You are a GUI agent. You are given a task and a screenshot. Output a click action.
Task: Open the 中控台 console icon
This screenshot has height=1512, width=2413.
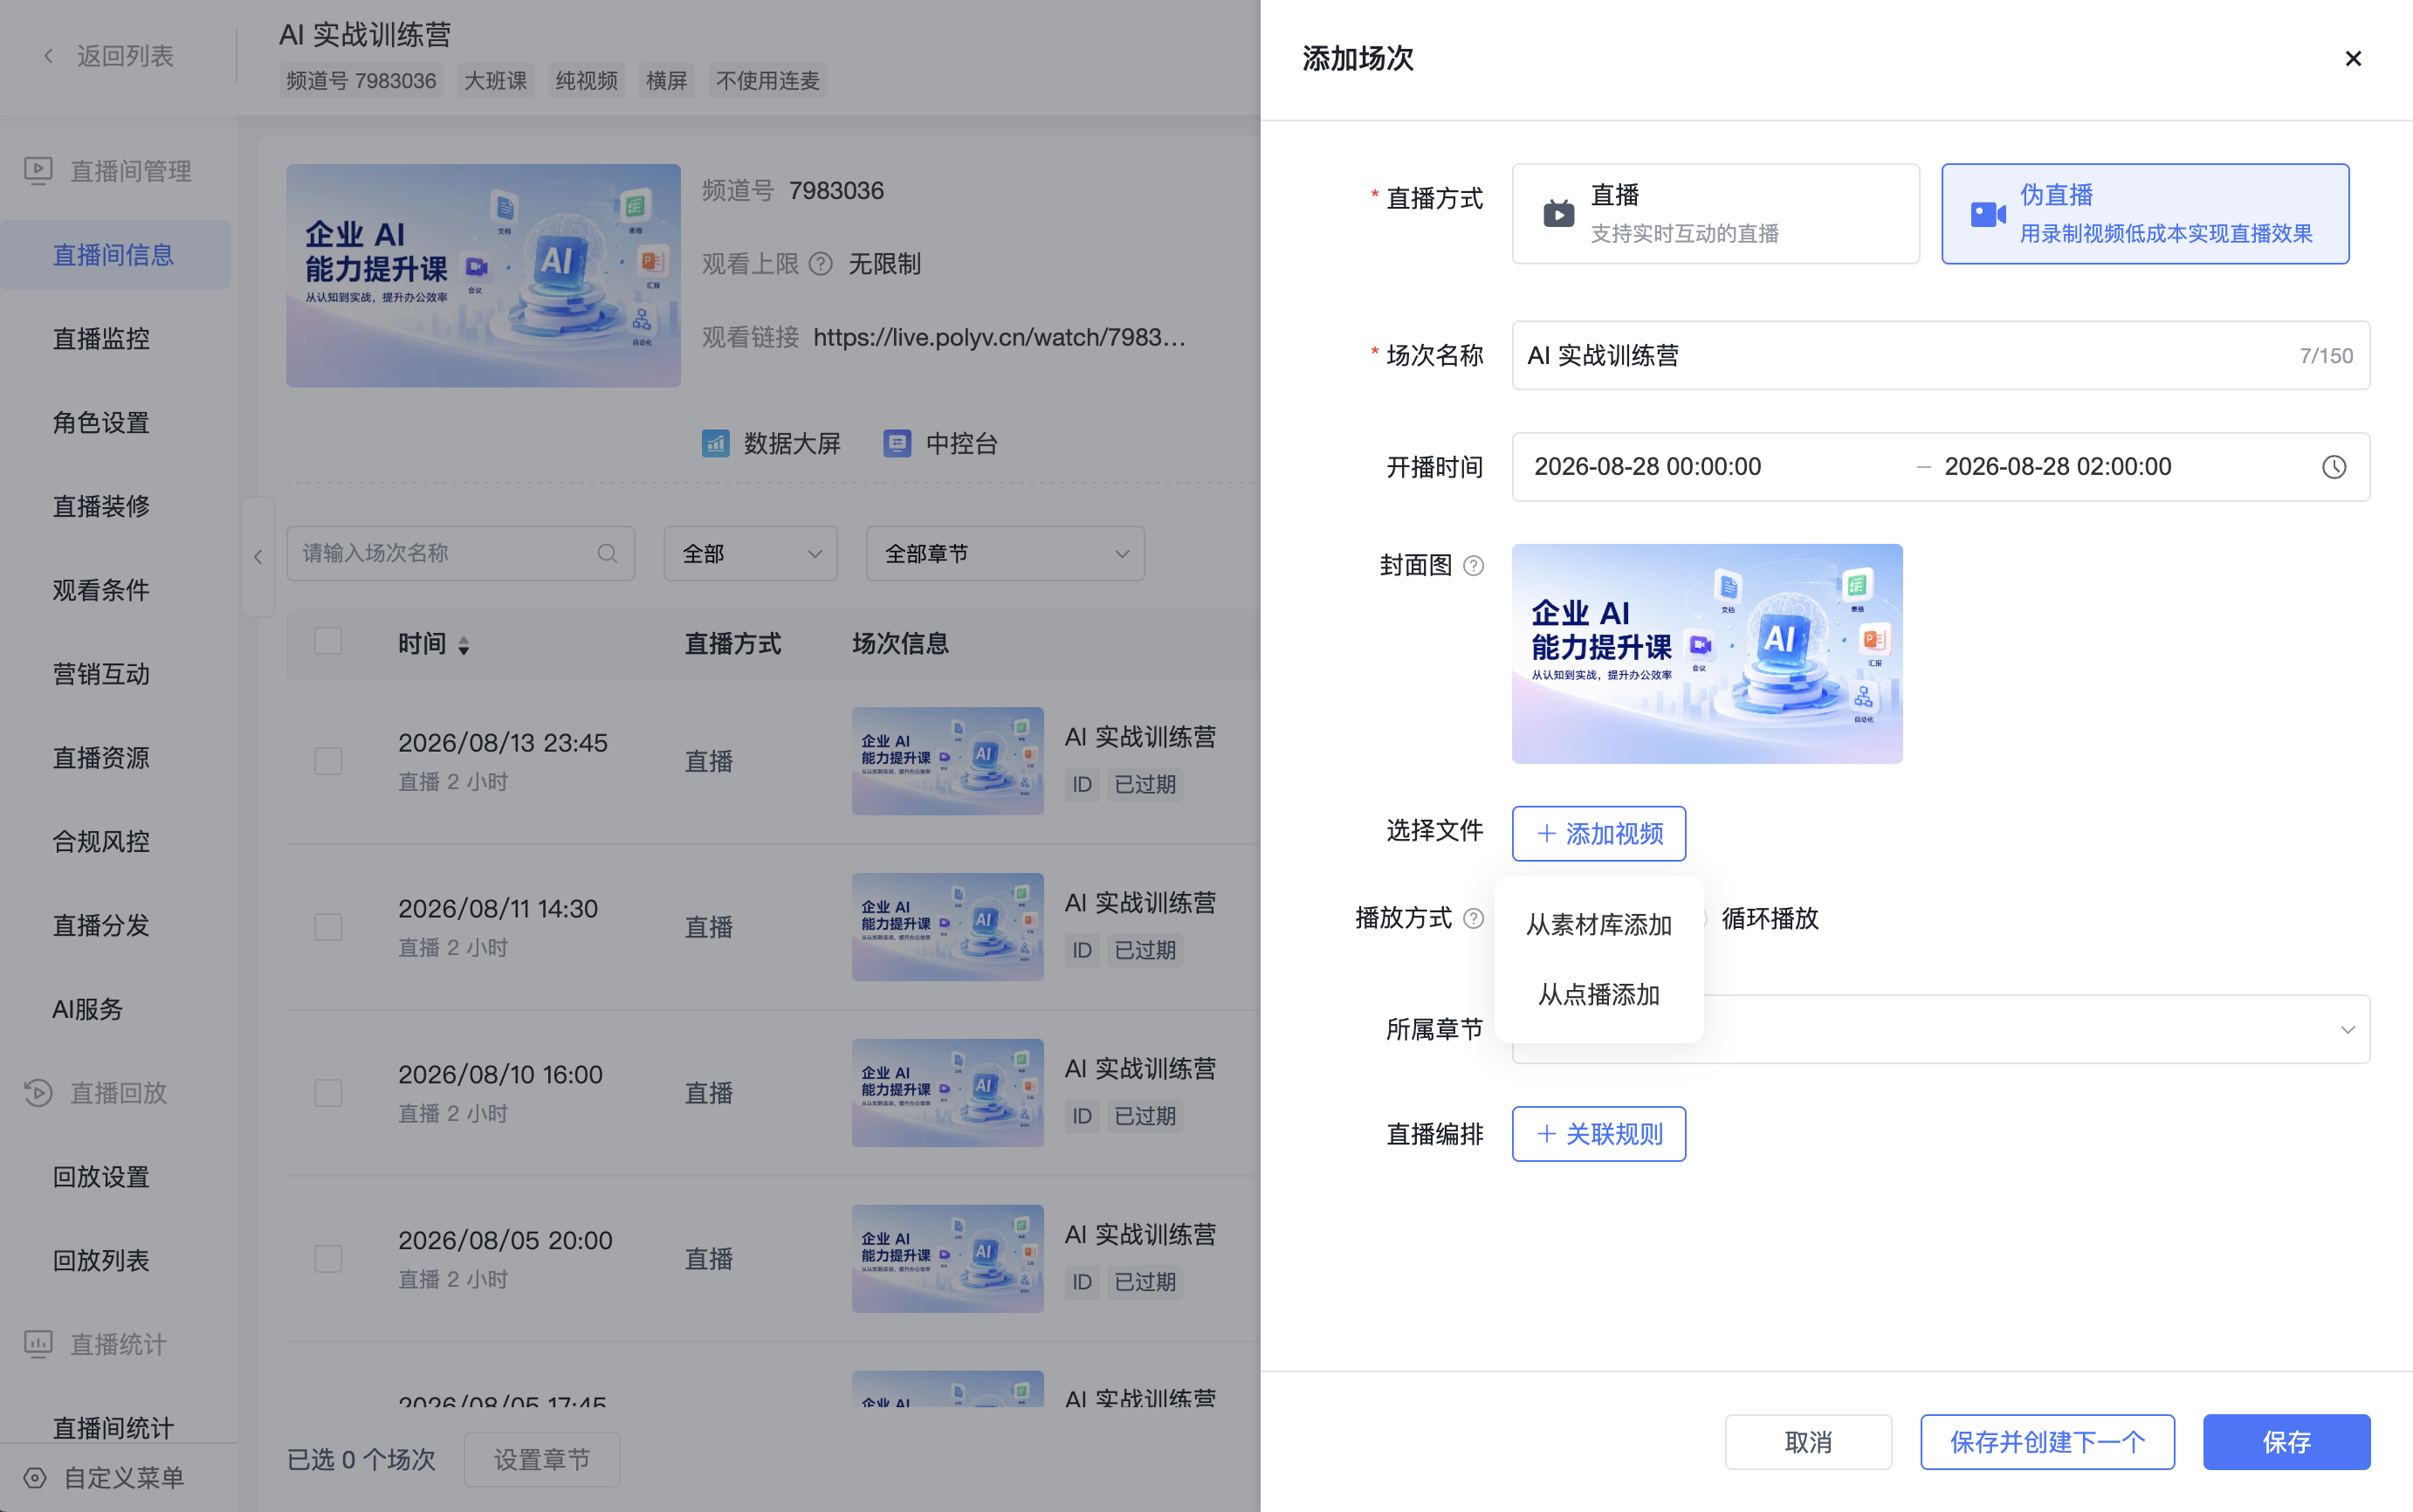pos(897,443)
